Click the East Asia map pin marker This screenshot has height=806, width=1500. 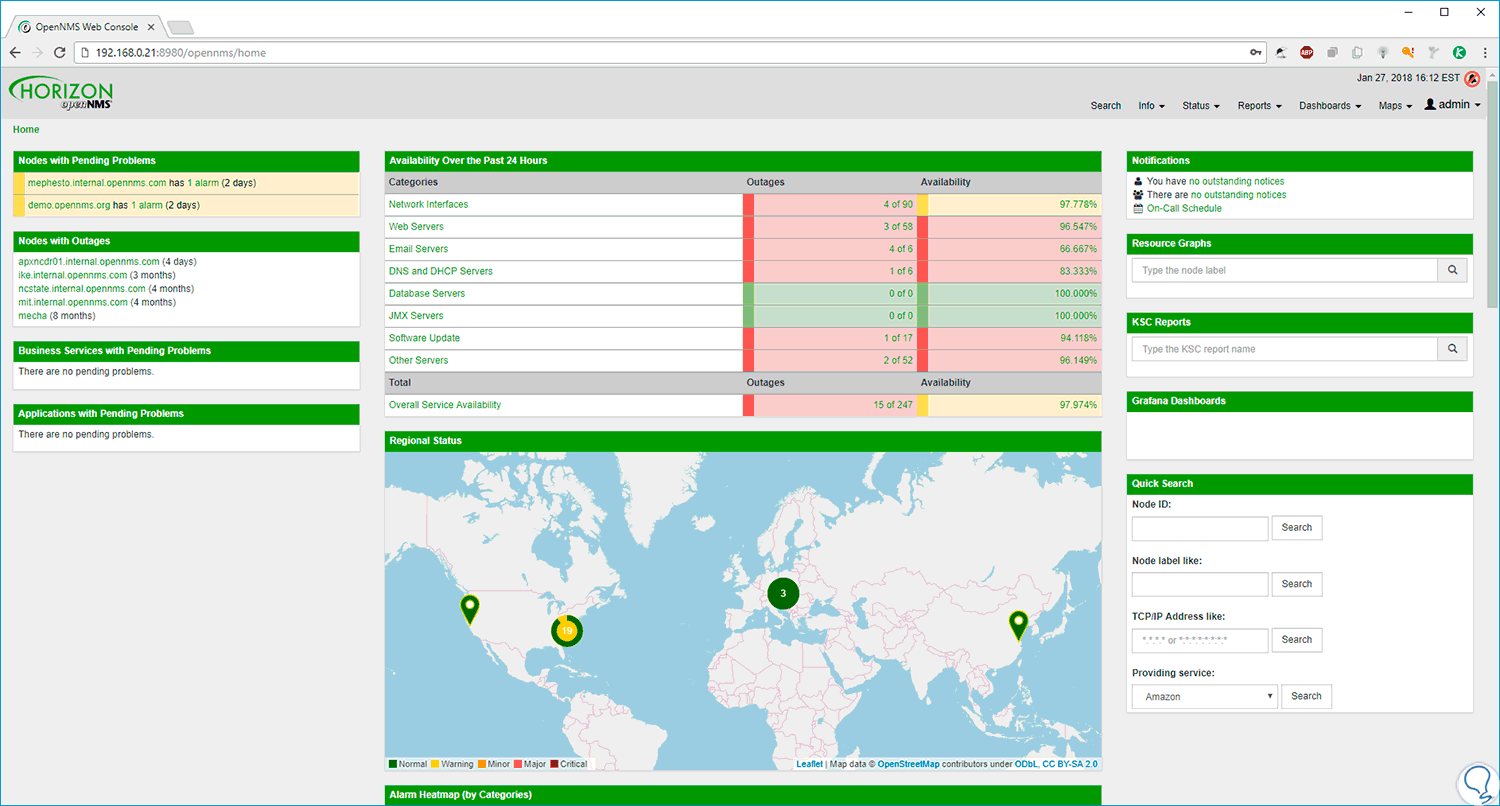click(x=1019, y=625)
